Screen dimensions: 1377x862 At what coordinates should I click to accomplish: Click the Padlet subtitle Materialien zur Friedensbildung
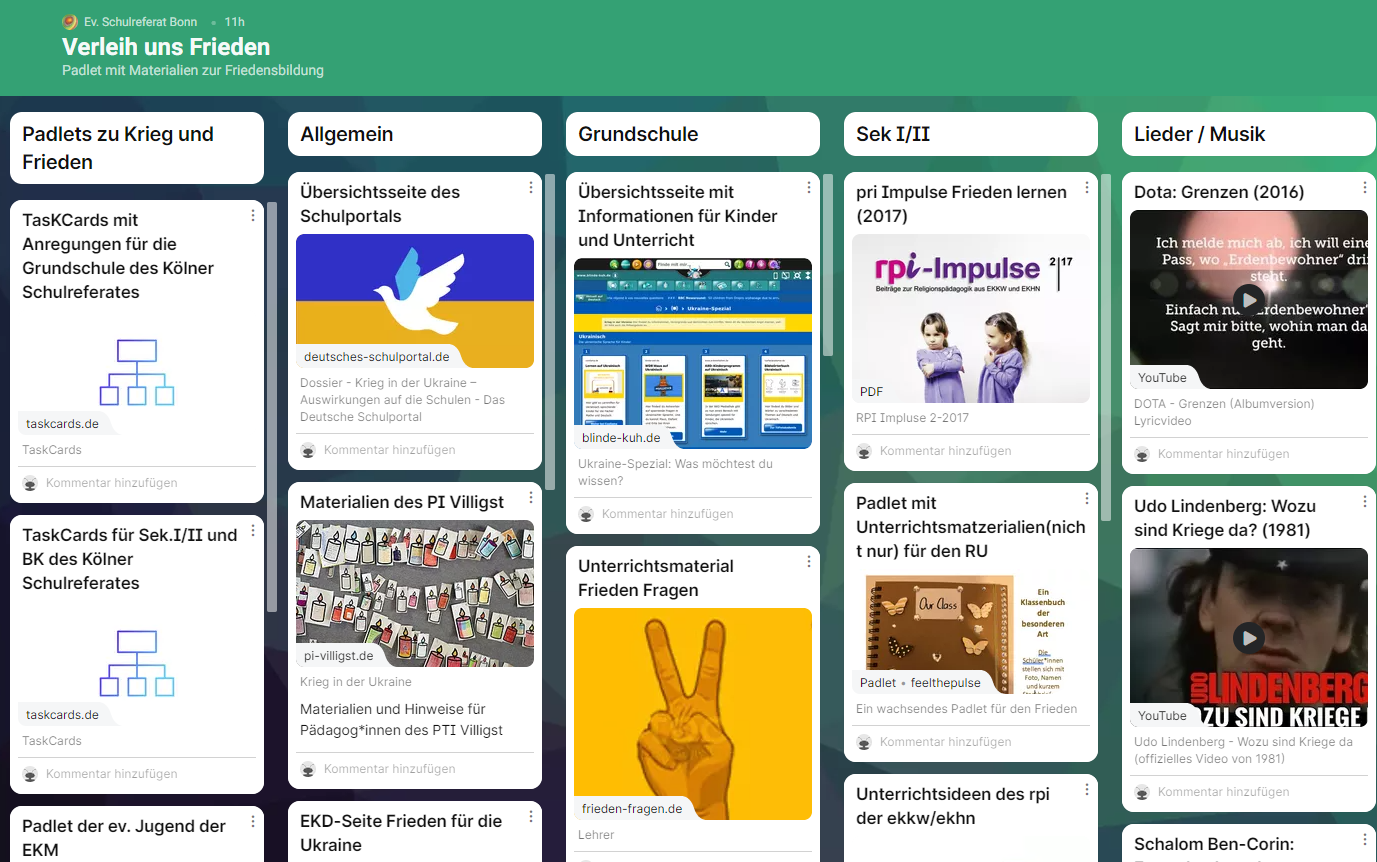click(193, 71)
